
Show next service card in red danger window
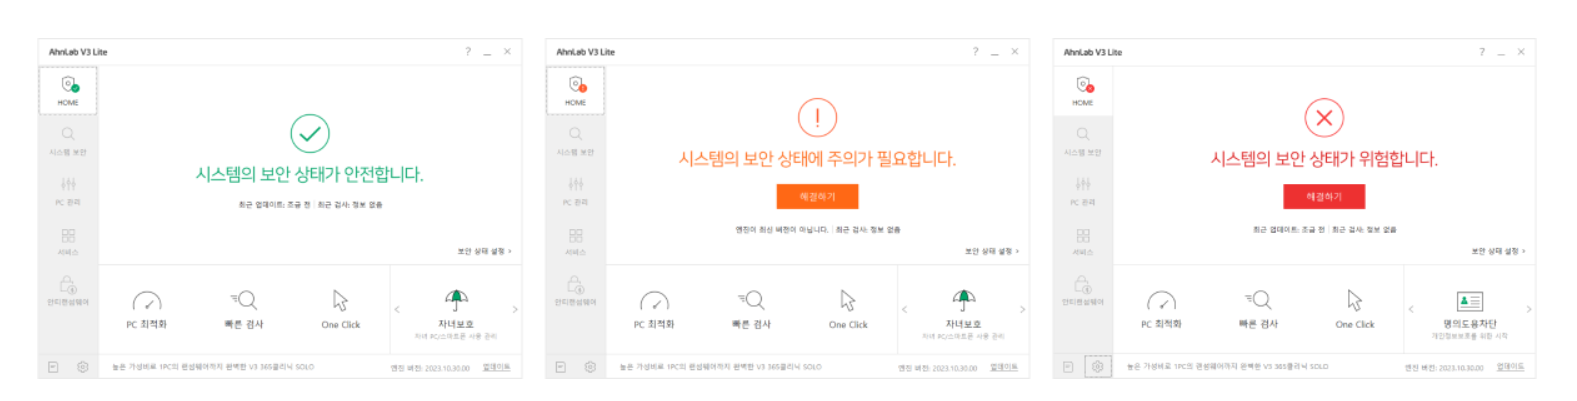tap(1529, 310)
